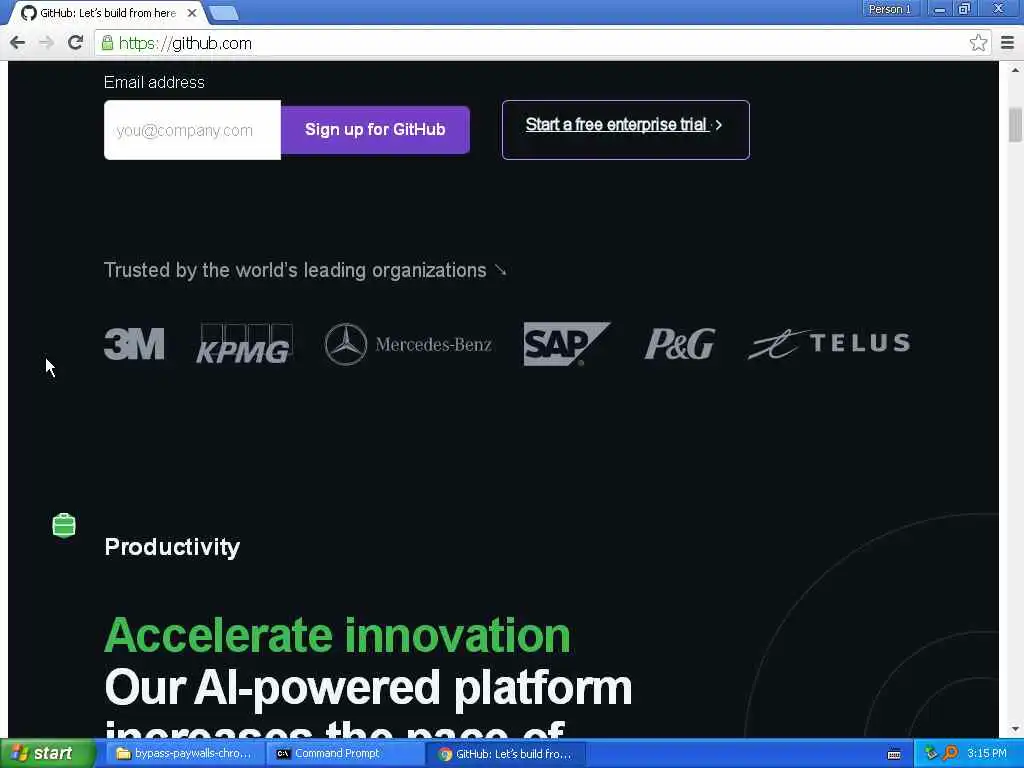Click the Email address label
Viewport: 1024px width, 768px height.
pyautogui.click(x=154, y=82)
